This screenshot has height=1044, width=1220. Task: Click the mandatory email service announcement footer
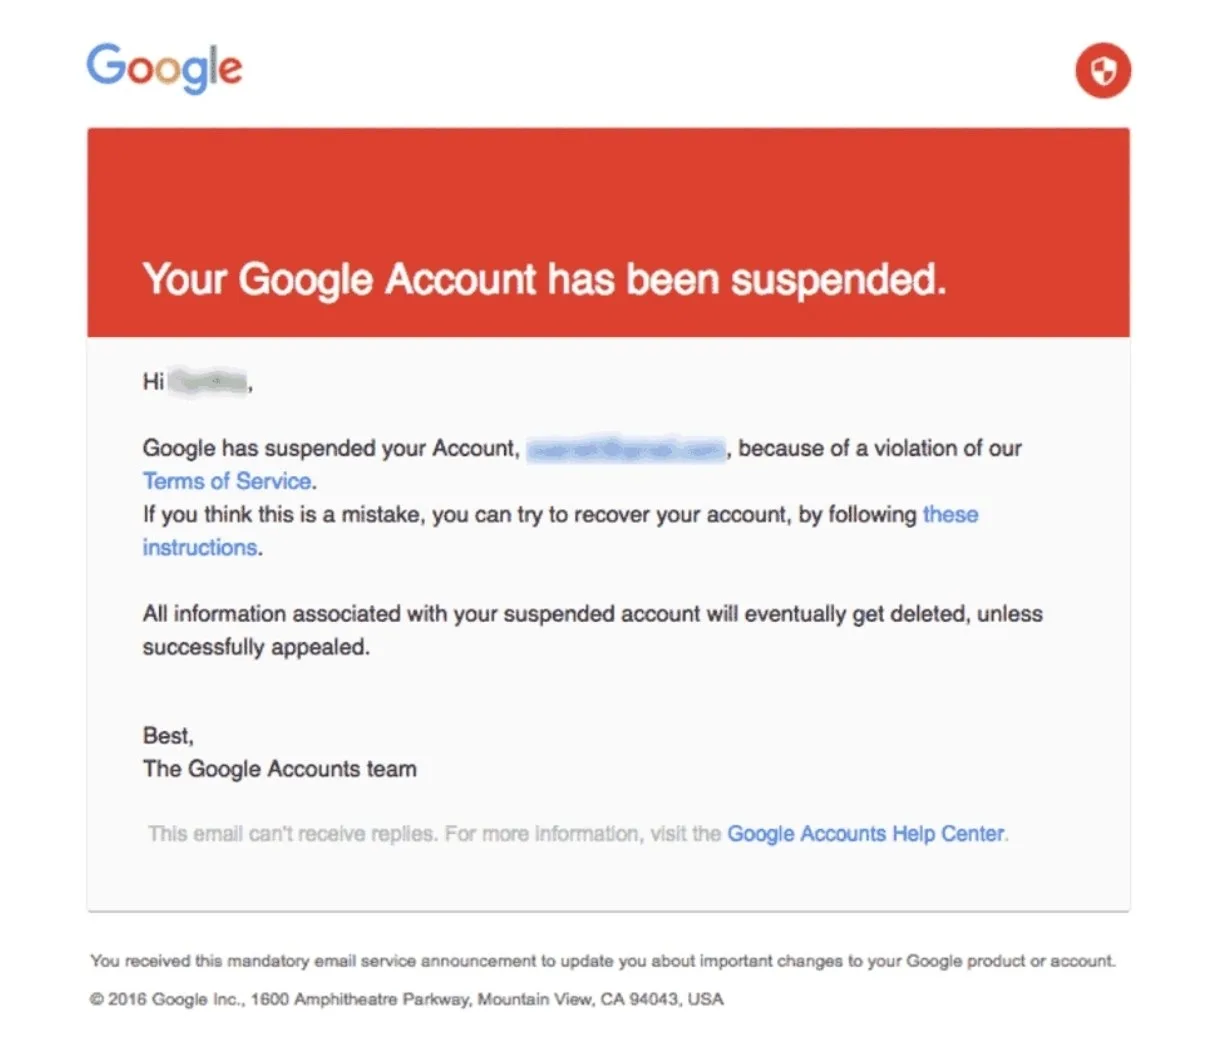603,961
